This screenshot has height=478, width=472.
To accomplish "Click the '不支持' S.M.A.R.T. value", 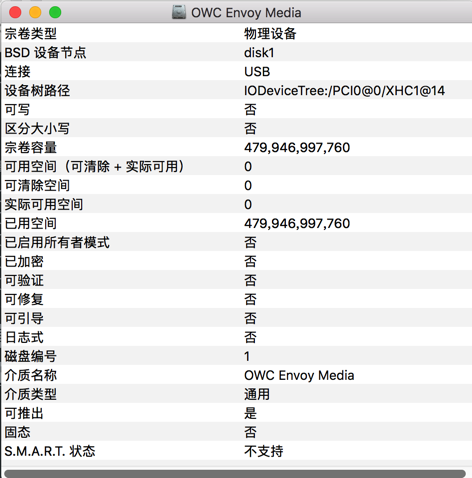I will 264,452.
